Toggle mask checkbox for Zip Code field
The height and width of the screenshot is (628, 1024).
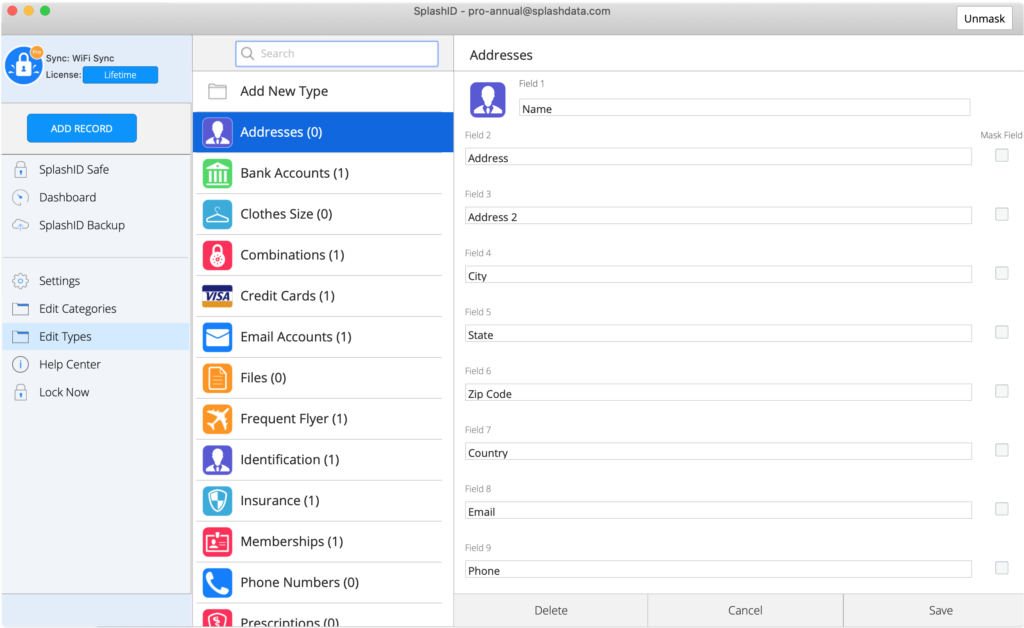pyautogui.click(x=1001, y=391)
